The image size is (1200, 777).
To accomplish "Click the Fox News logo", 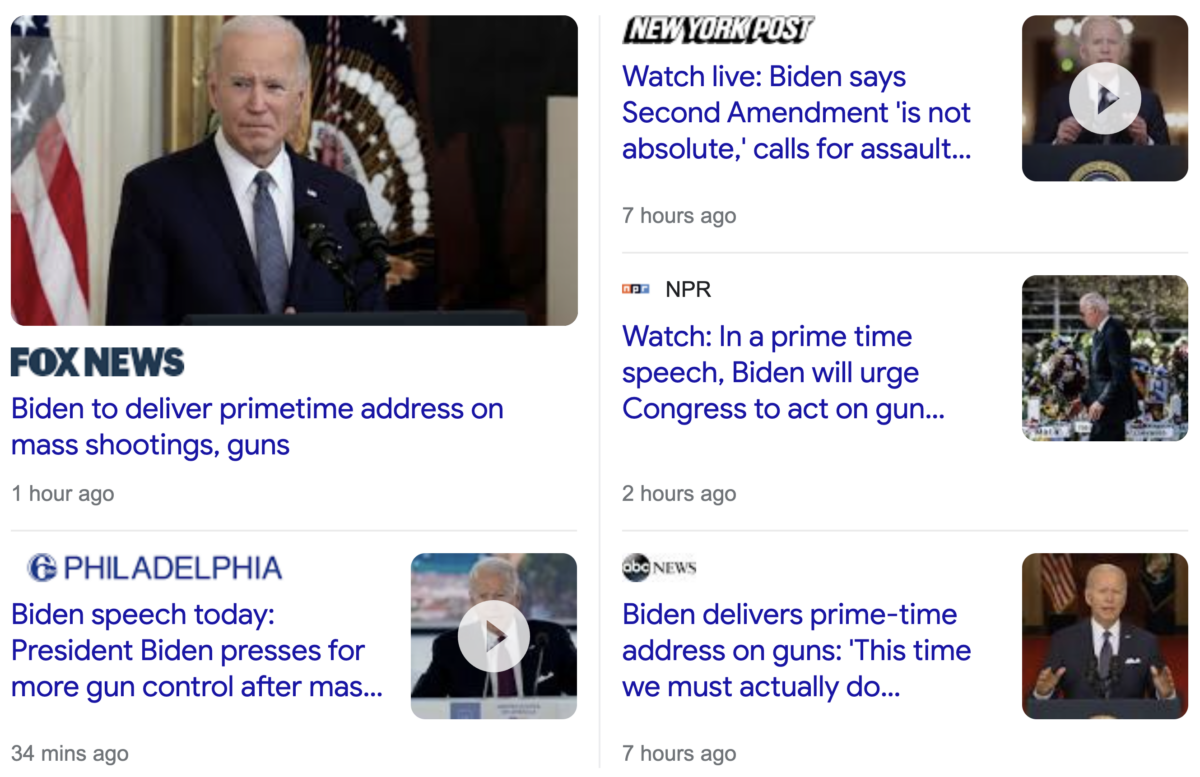I will click(x=97, y=361).
